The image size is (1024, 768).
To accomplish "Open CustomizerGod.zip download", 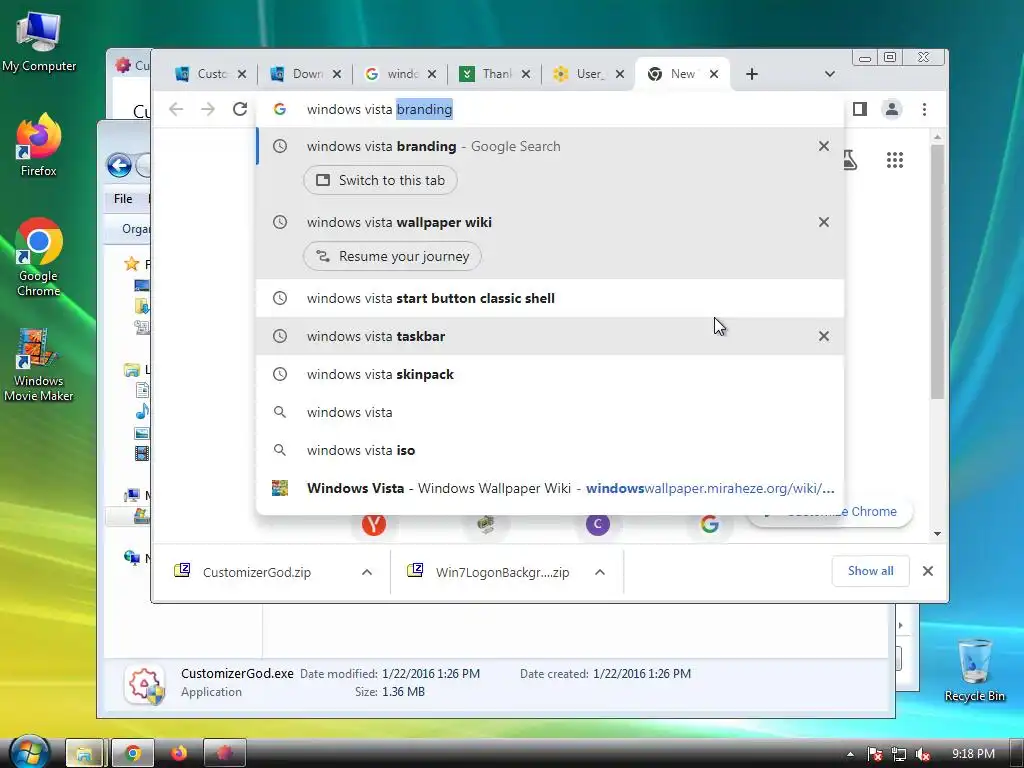I will point(257,572).
